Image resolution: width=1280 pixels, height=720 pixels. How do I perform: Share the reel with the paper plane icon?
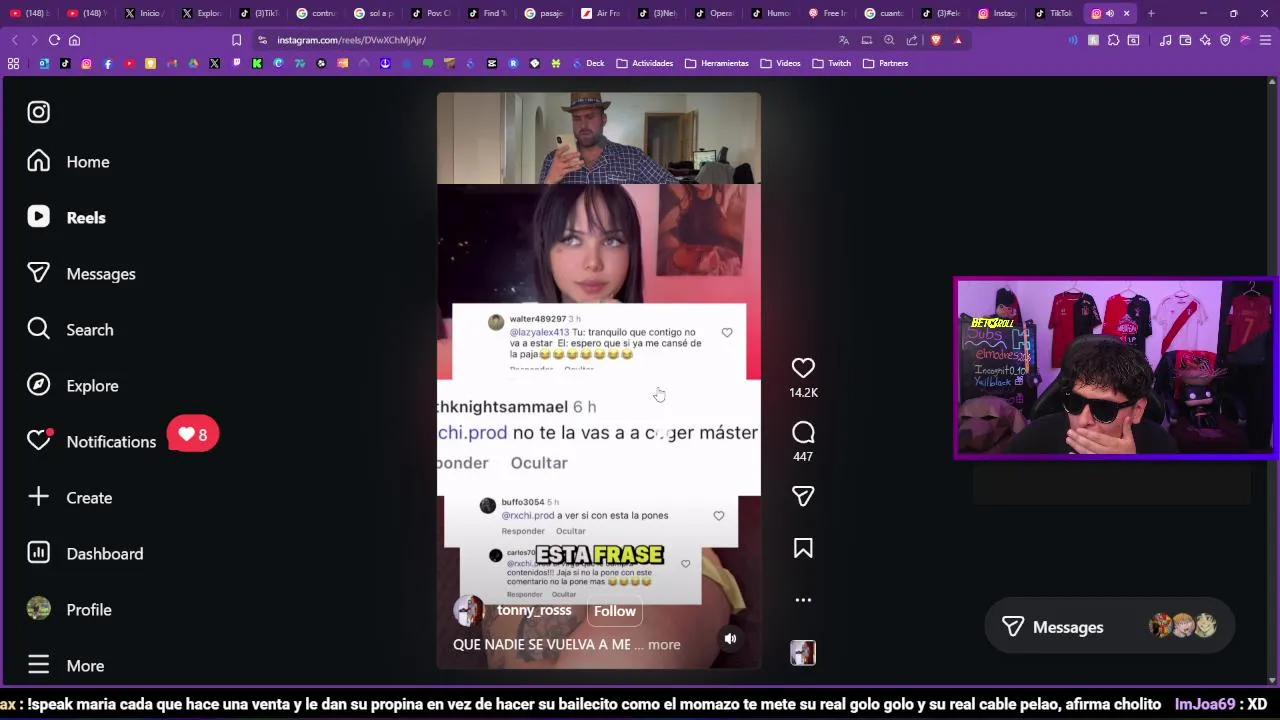(x=803, y=497)
